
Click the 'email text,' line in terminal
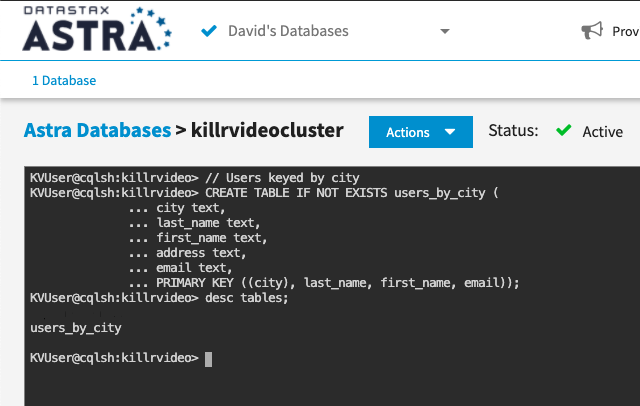[x=194, y=268]
